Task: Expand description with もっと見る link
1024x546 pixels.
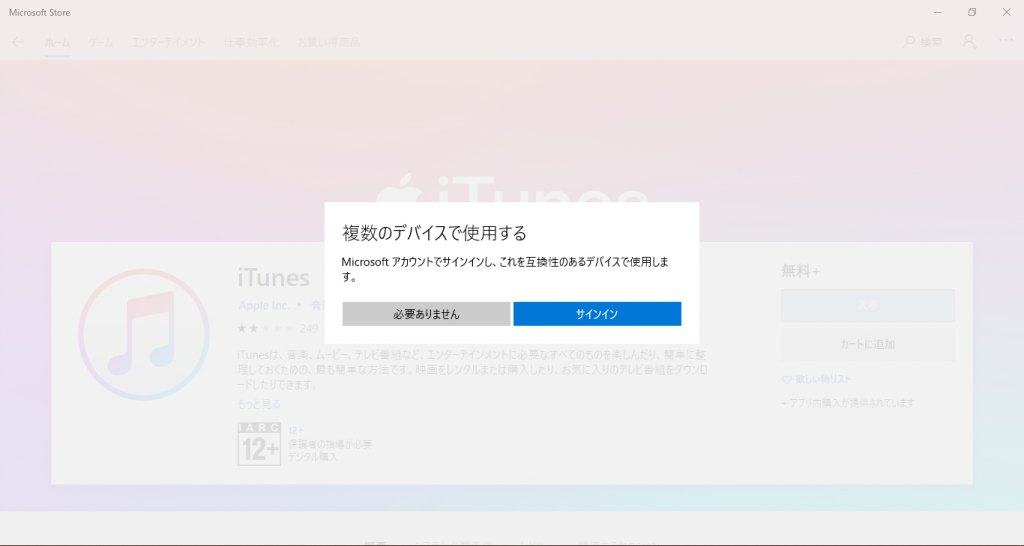Action: pyautogui.click(x=258, y=404)
